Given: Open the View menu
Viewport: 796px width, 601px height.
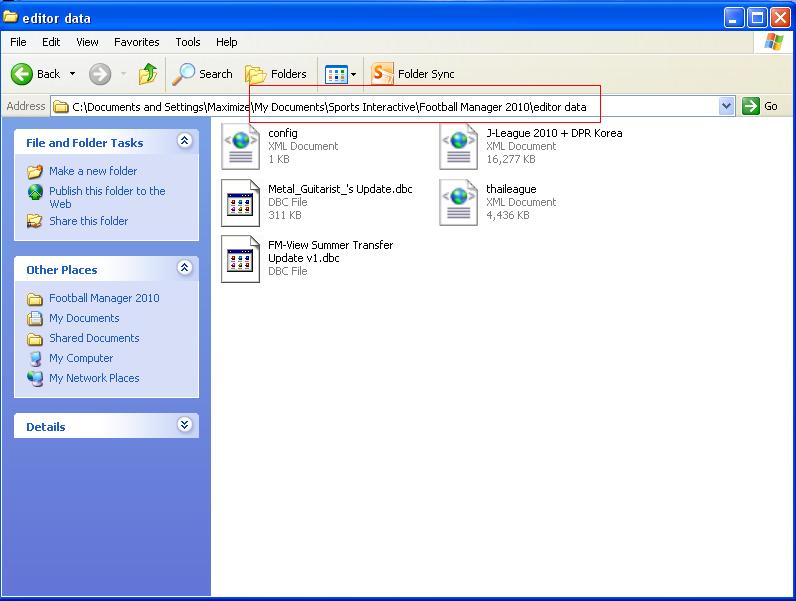Looking at the screenshot, I should pyautogui.click(x=87, y=42).
